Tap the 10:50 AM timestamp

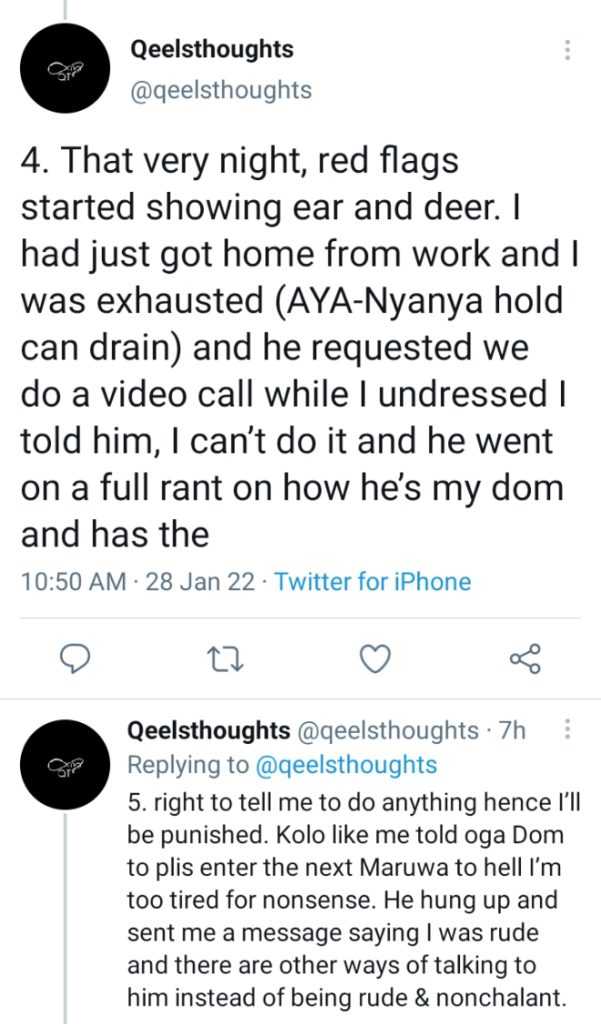73,581
